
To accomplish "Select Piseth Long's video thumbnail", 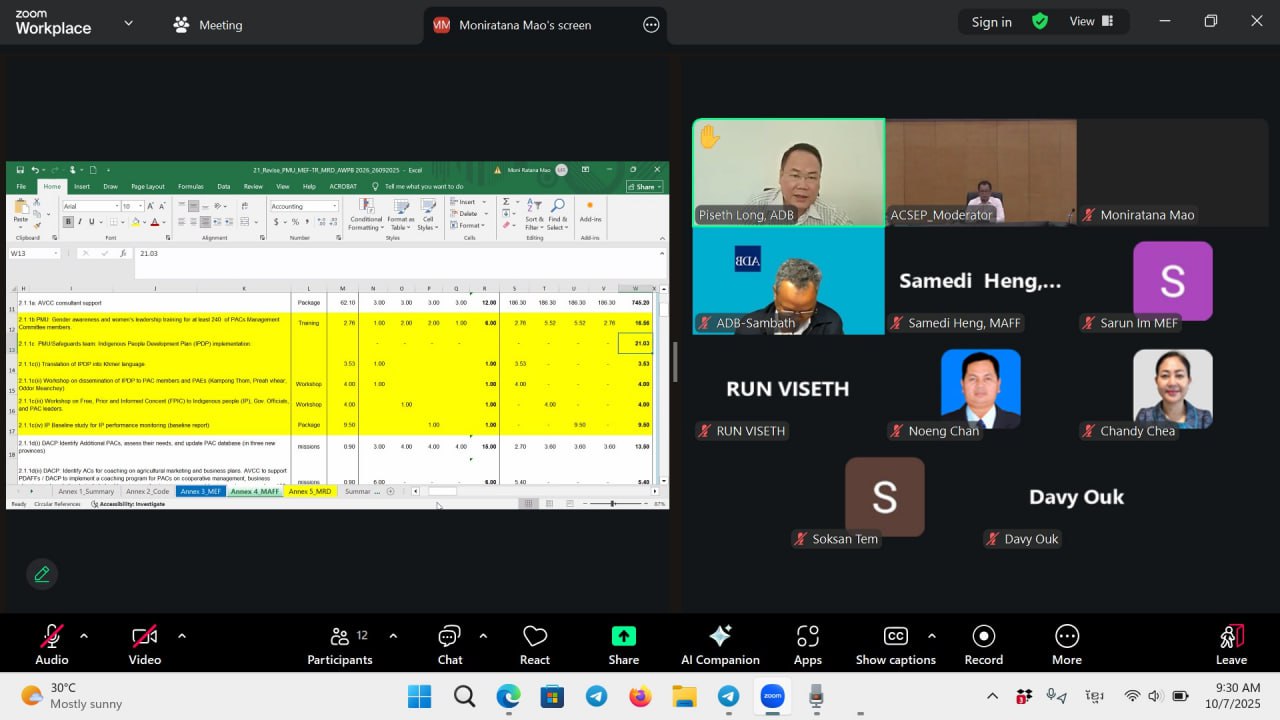I will tap(788, 172).
